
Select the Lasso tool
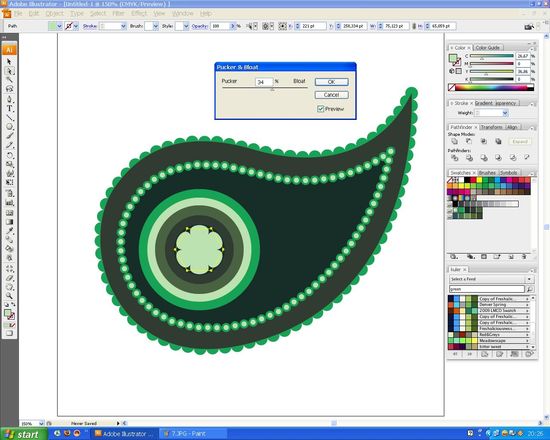tap(9, 89)
